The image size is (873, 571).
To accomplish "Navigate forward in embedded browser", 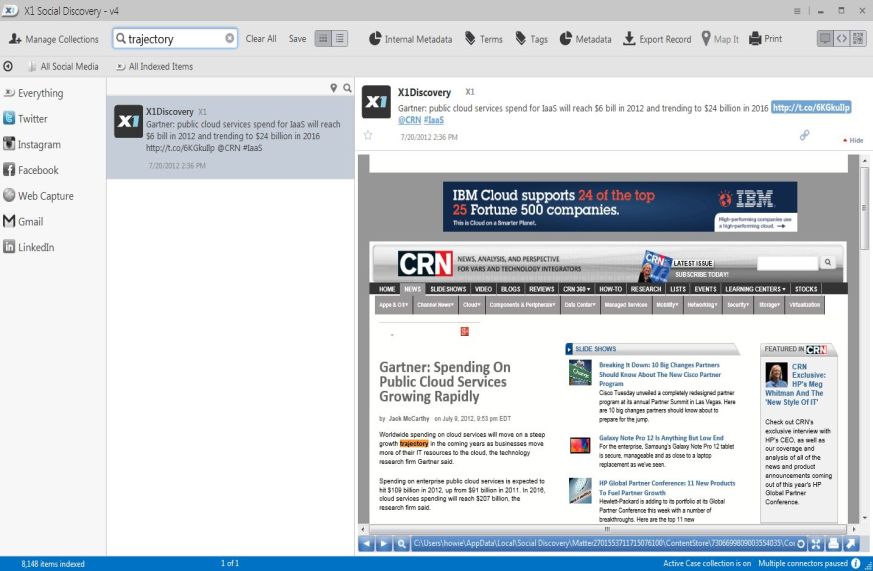I will (384, 544).
